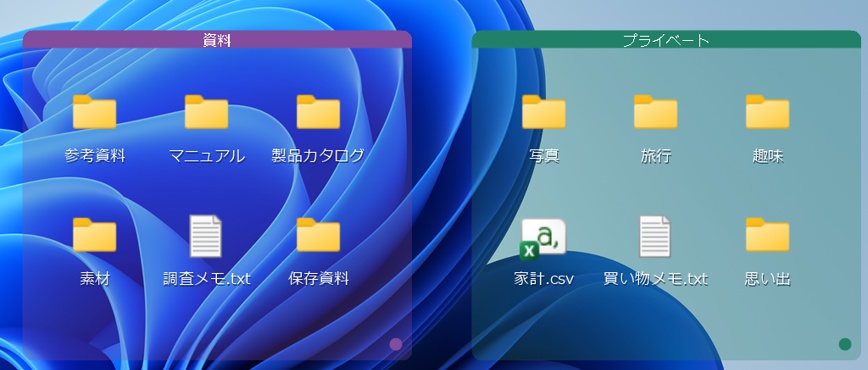
Task: Select the 思い出 label text
Action: [x=768, y=279]
